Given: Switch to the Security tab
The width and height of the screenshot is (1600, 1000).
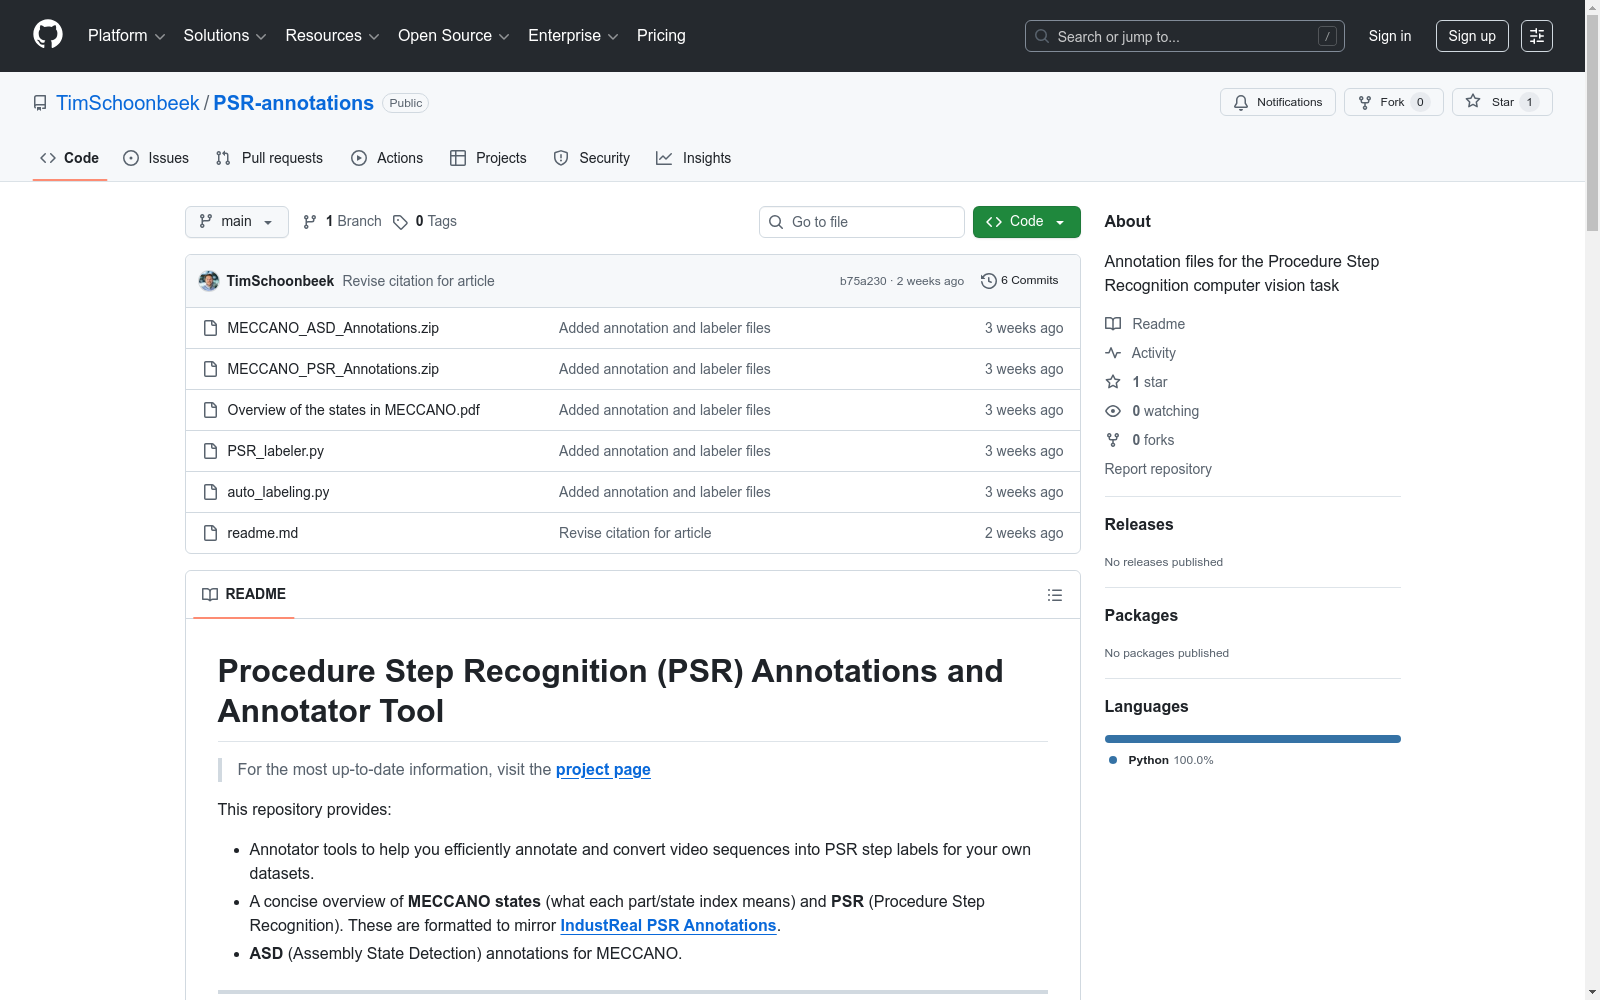Looking at the screenshot, I should (x=592, y=158).
